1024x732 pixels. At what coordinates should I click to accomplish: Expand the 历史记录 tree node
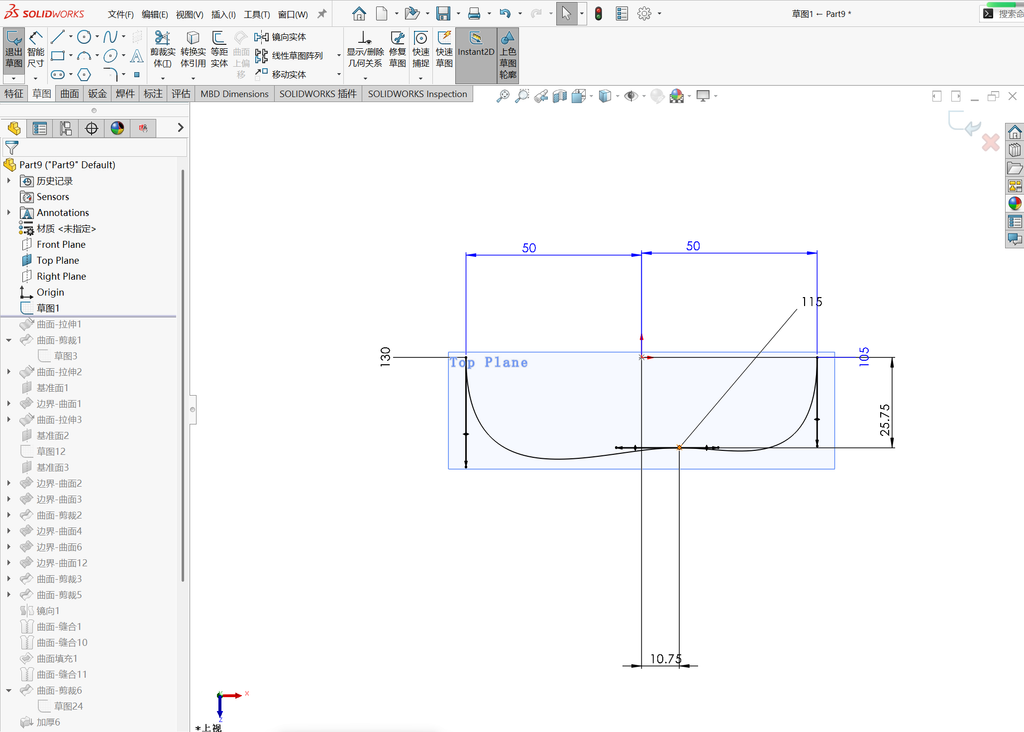(8, 180)
